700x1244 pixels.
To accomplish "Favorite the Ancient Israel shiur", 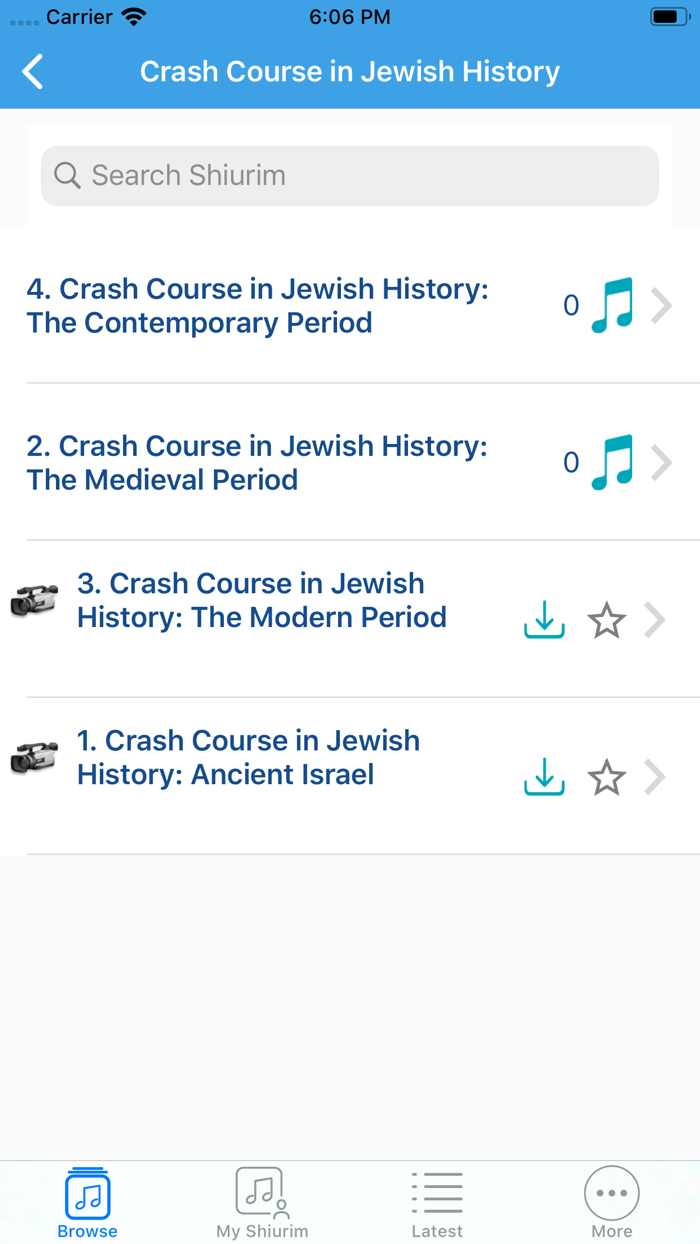I will click(605, 777).
